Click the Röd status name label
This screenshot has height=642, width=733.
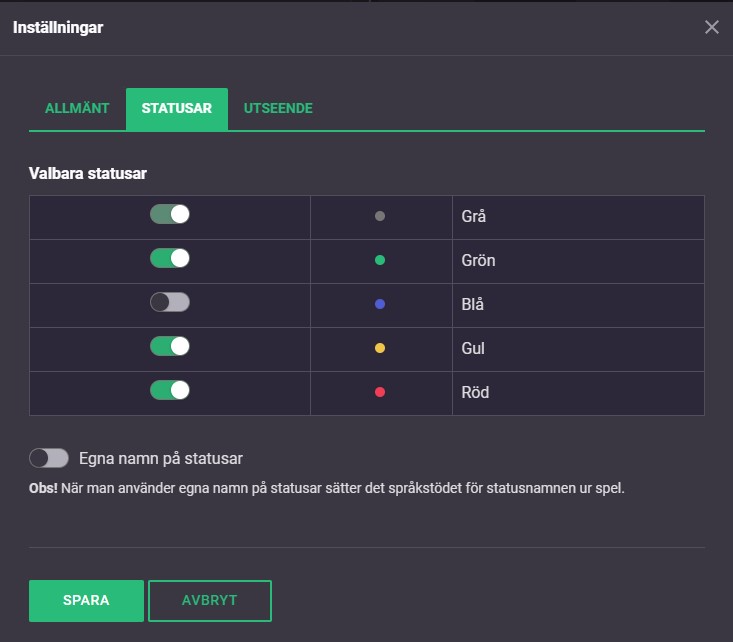[x=476, y=392]
